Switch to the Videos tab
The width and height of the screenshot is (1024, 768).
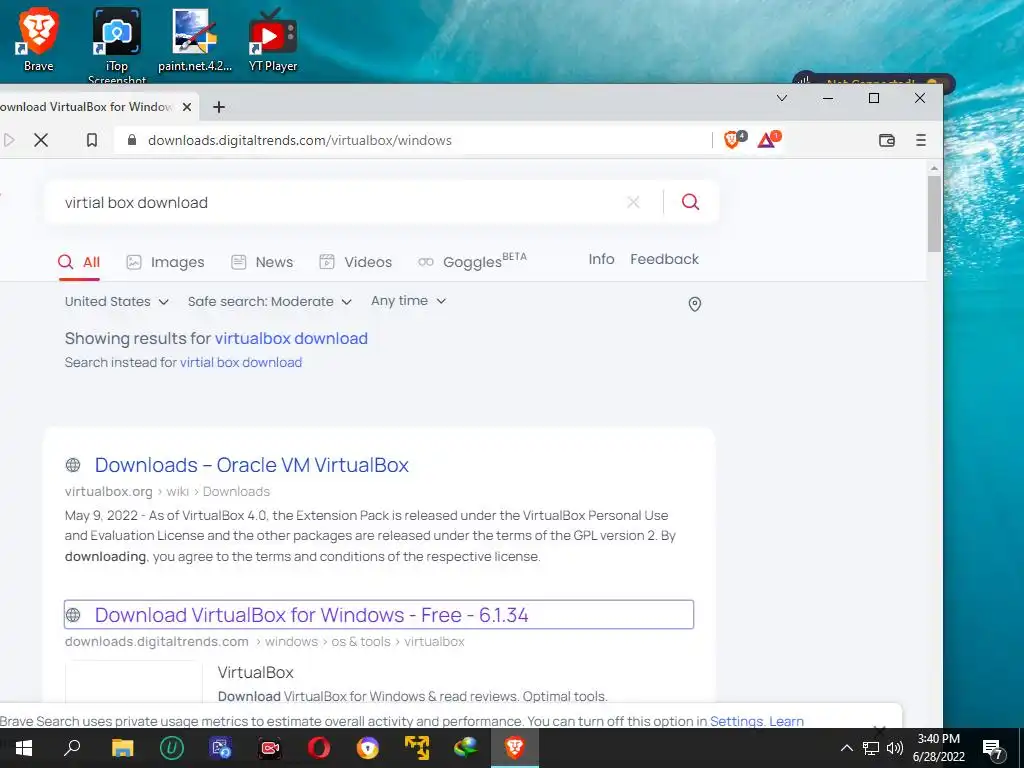coord(355,263)
